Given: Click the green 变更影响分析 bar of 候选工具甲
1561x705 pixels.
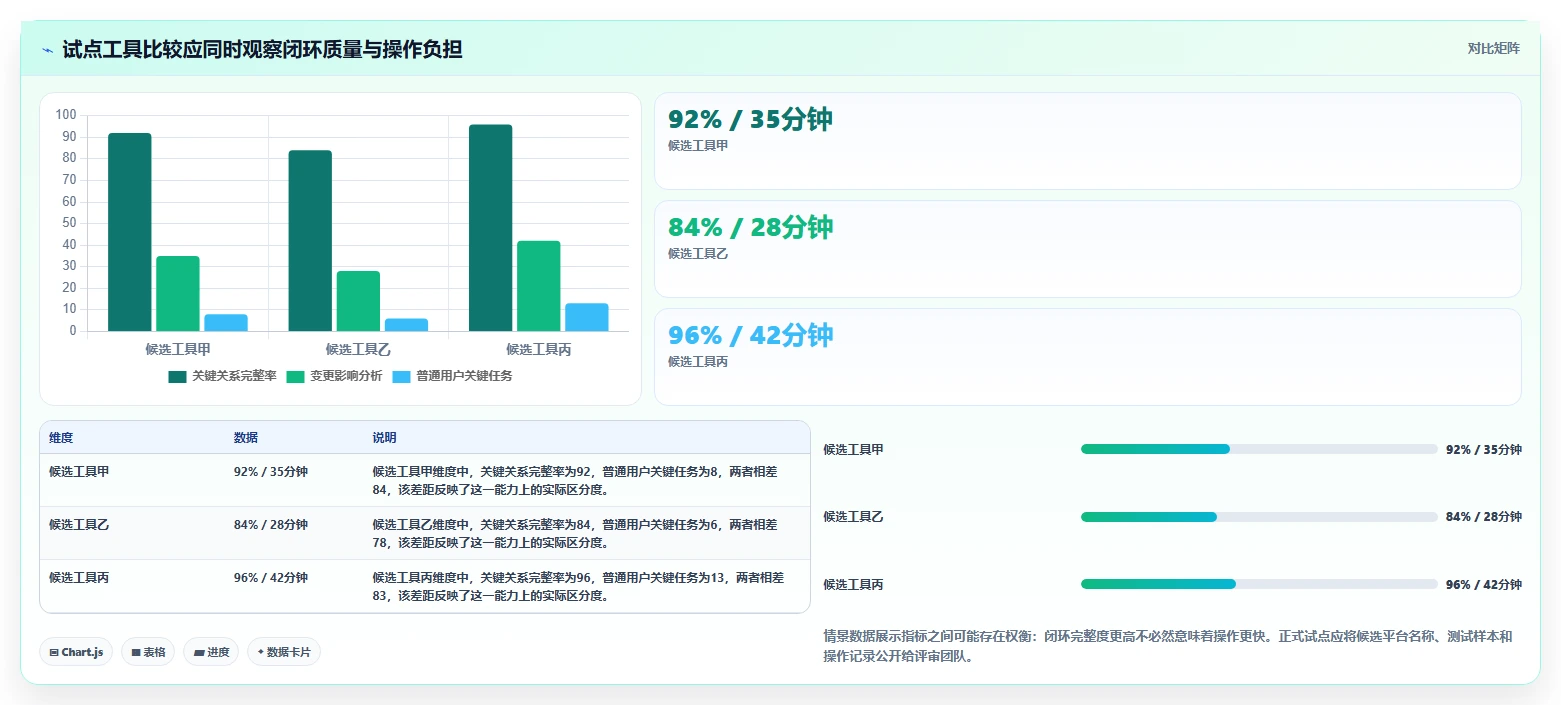Looking at the screenshot, I should click(x=178, y=293).
